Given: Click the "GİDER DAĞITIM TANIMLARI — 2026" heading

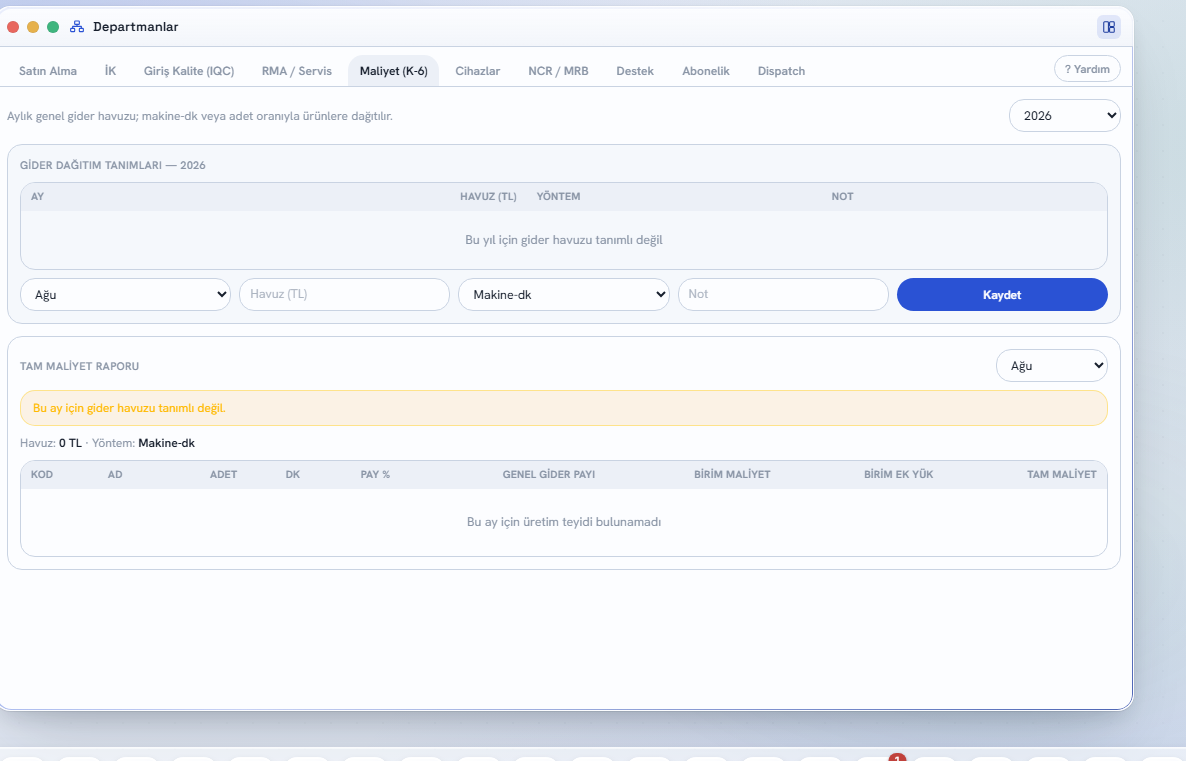Looking at the screenshot, I should (x=113, y=165).
